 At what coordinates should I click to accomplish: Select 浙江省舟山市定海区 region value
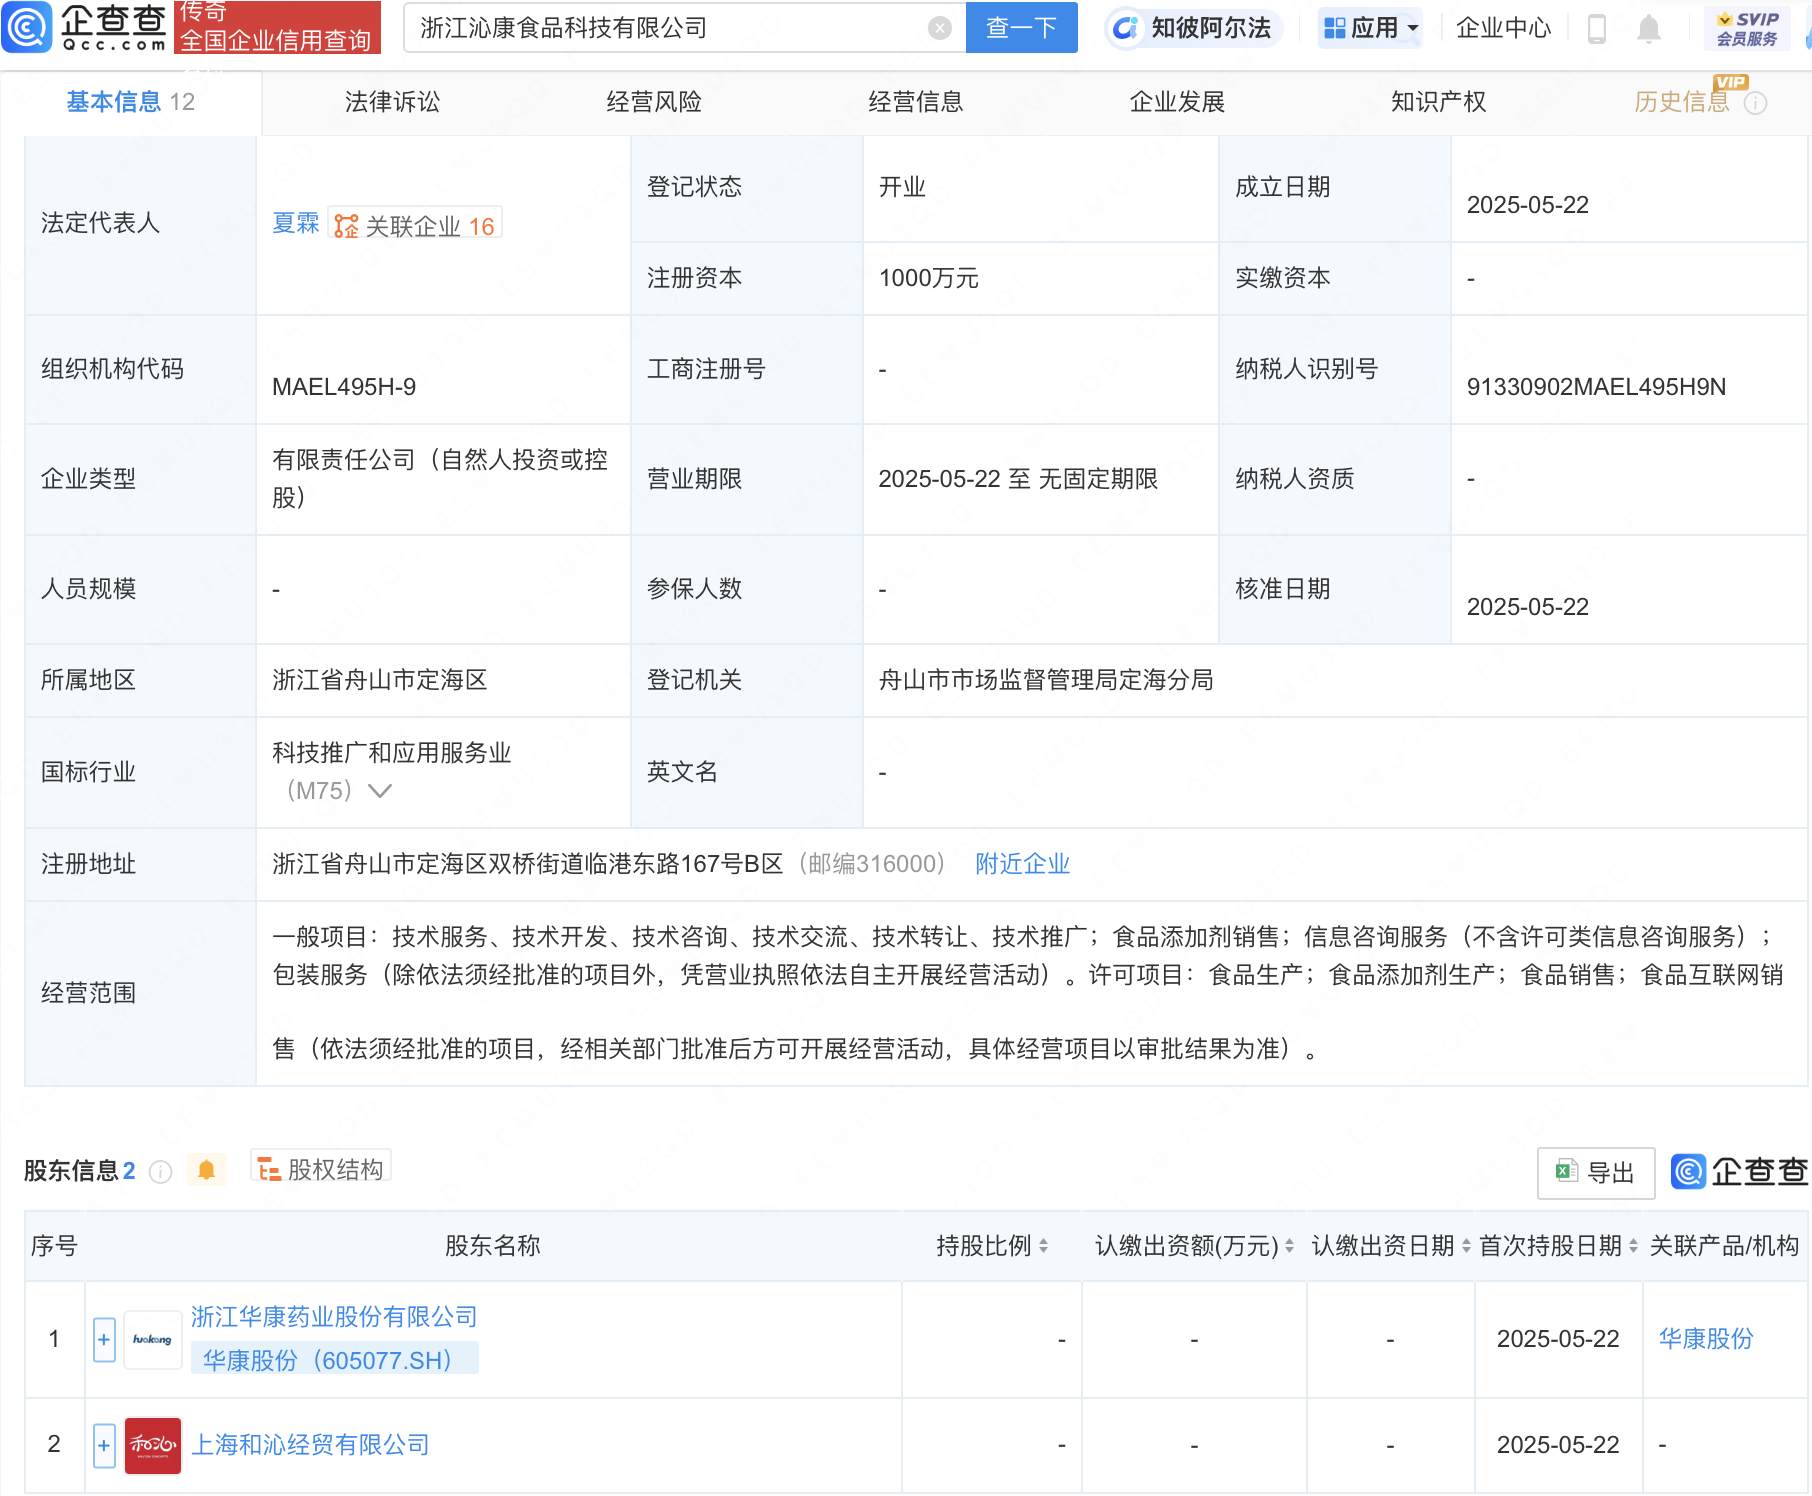[x=379, y=680]
